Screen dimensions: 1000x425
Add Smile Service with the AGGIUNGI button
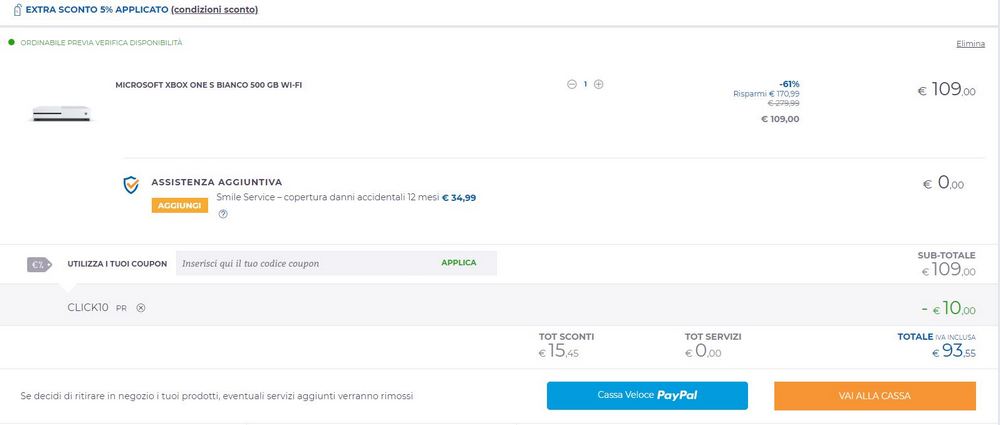[x=179, y=205]
